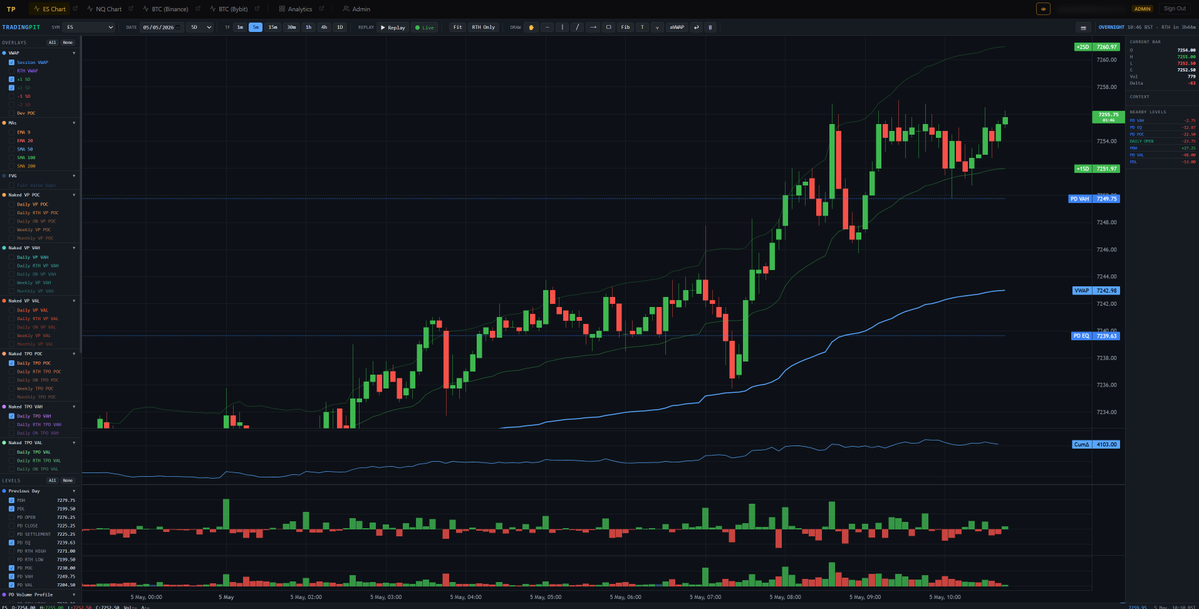The width and height of the screenshot is (1199, 609).
Task: Click the trash delete drawings icon
Action: pyautogui.click(x=710, y=27)
